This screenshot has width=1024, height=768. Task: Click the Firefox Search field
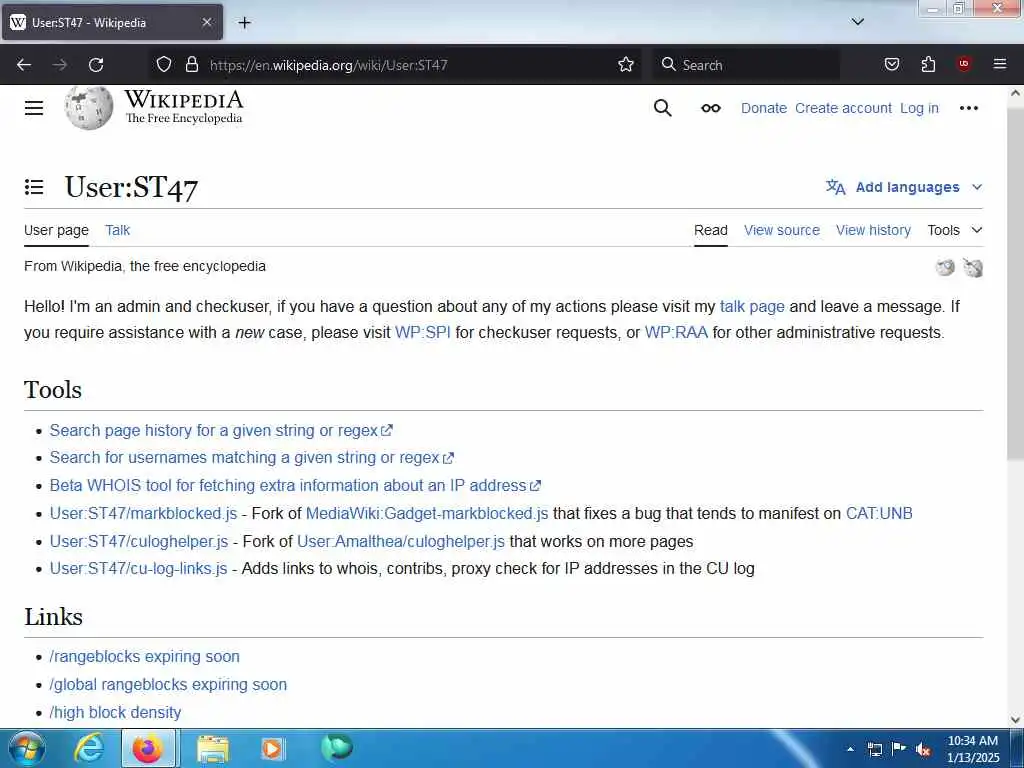click(x=746, y=65)
